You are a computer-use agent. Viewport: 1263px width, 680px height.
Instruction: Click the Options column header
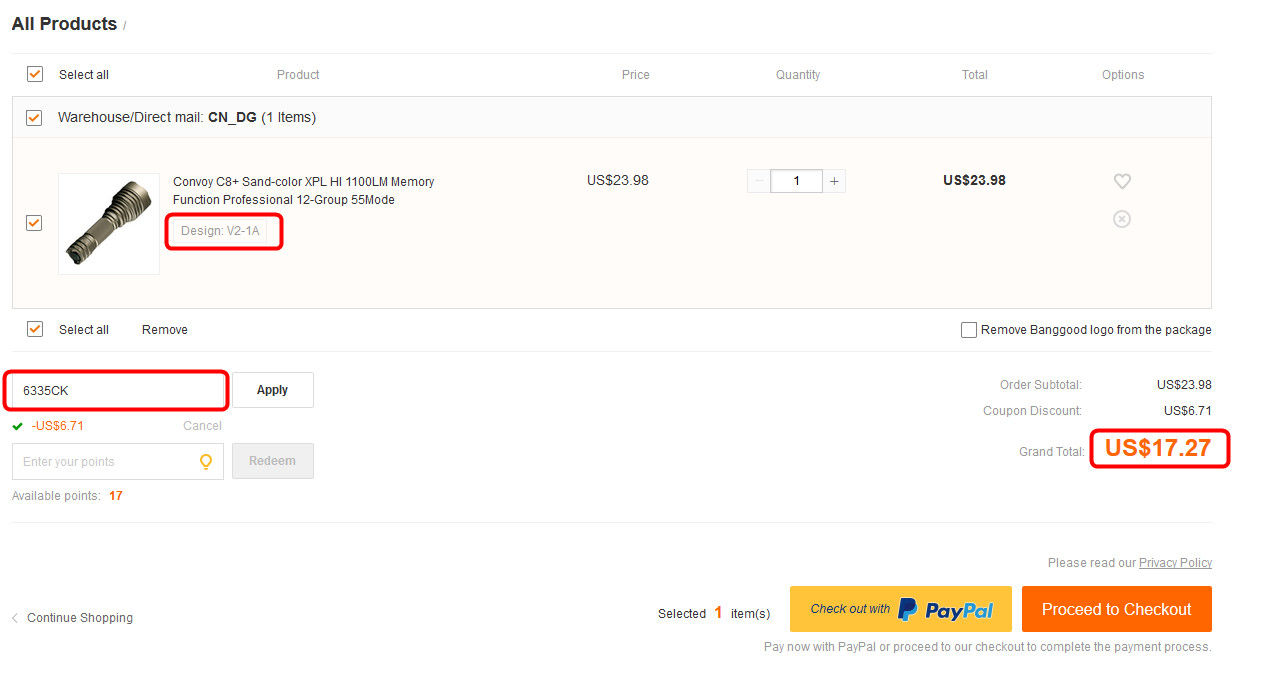[1123, 75]
